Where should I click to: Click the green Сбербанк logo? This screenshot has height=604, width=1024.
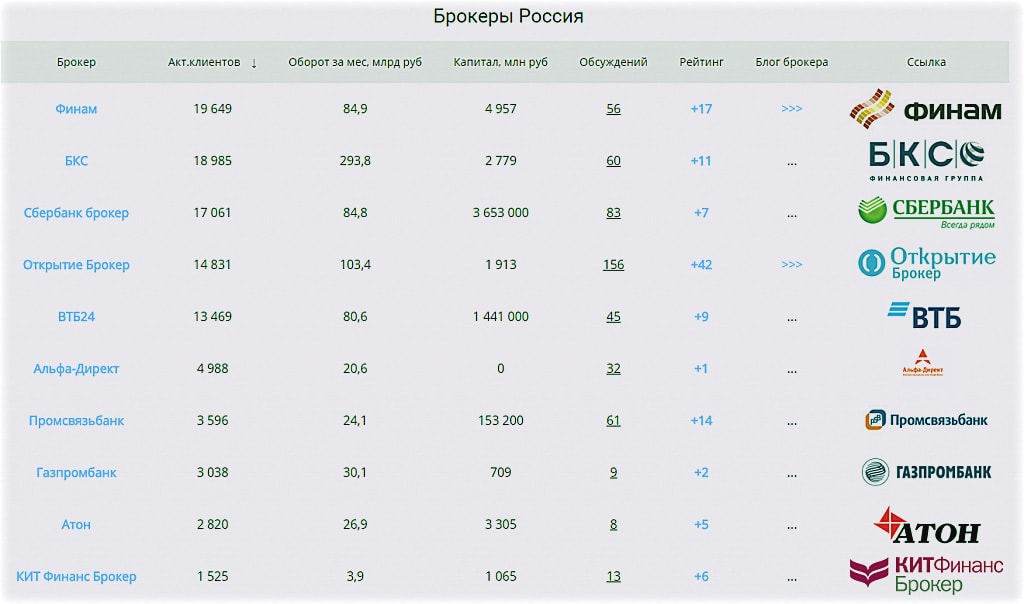(925, 212)
